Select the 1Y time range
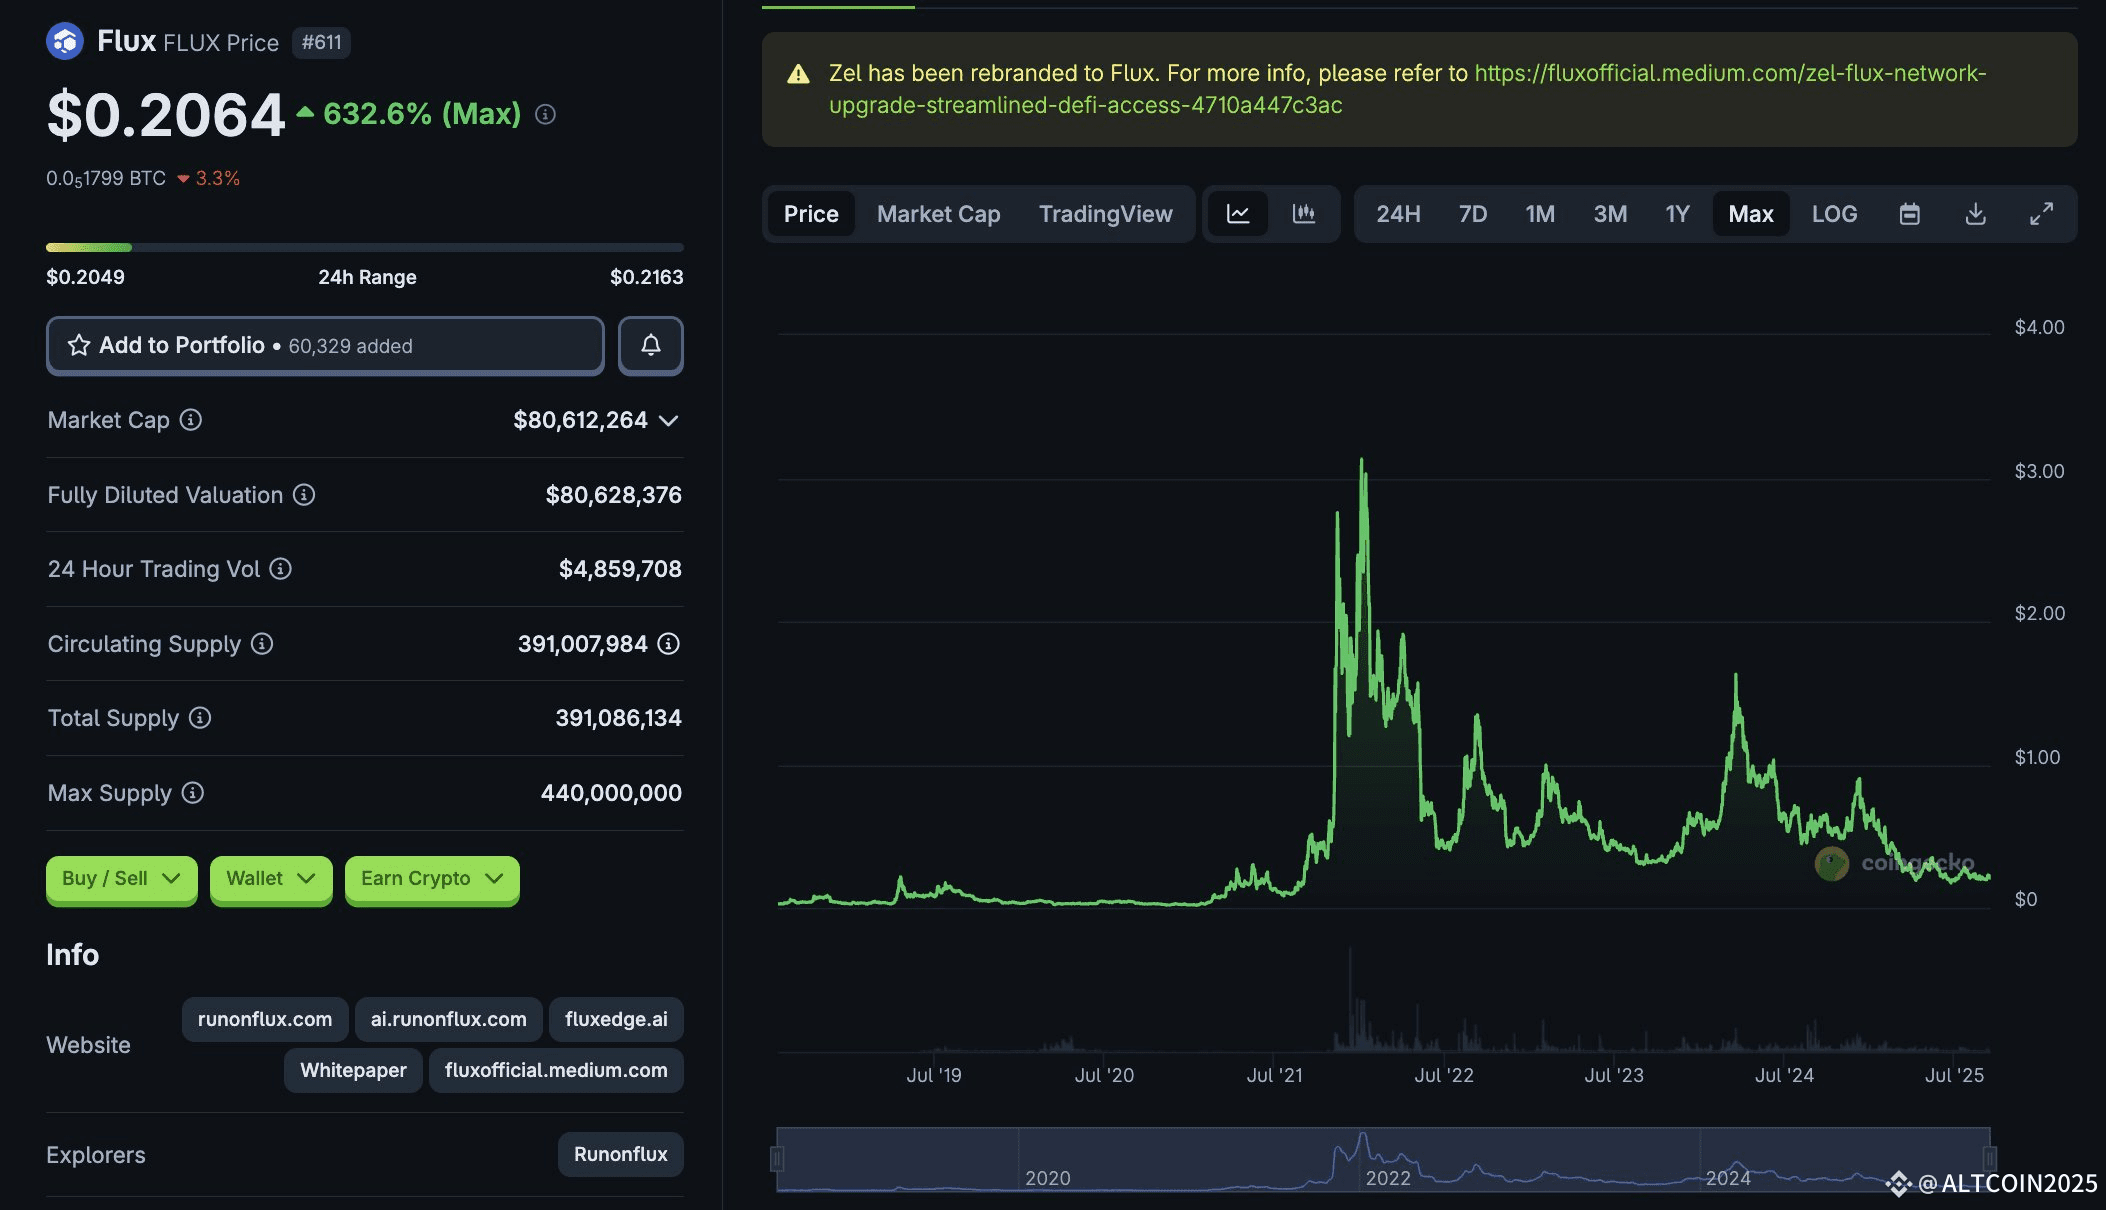 tap(1677, 214)
